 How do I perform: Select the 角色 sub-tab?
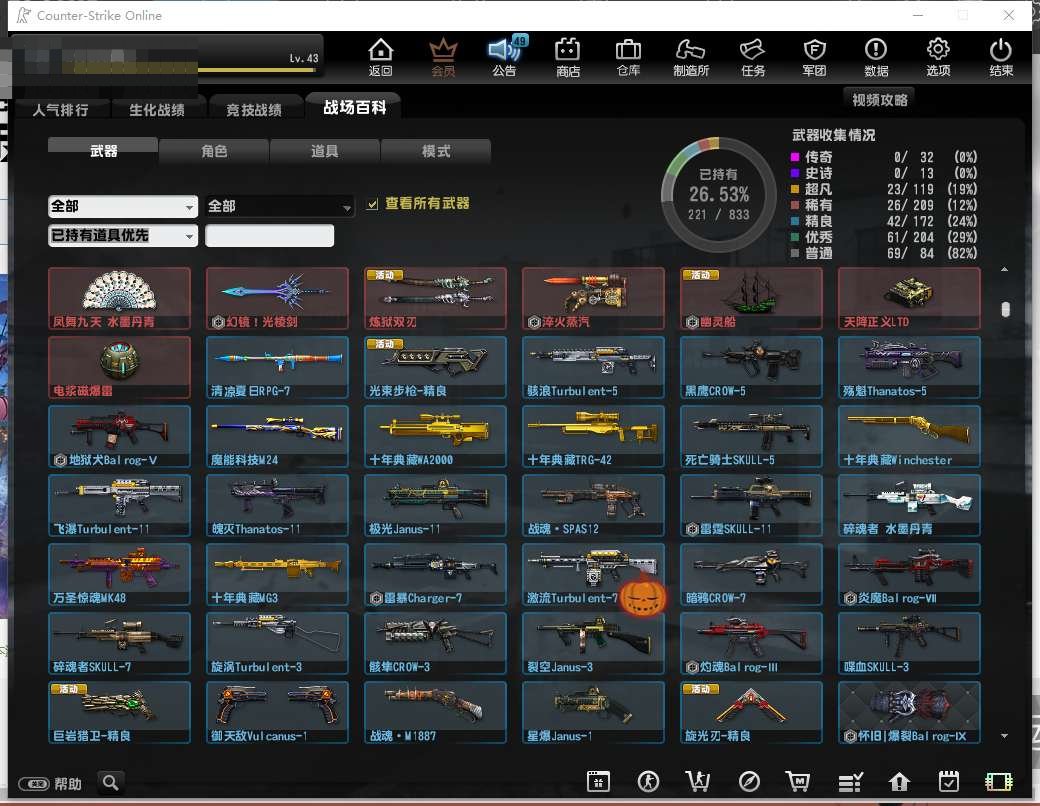tap(214, 151)
